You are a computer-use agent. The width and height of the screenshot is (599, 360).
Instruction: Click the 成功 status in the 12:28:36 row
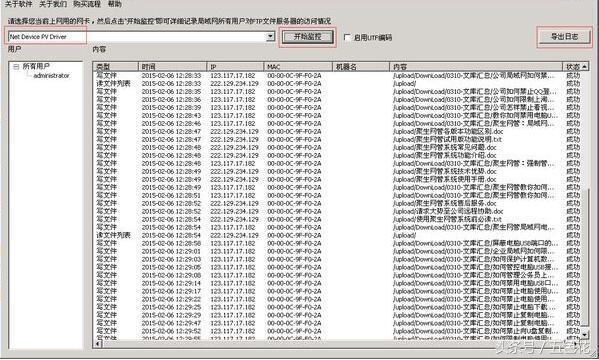click(573, 100)
